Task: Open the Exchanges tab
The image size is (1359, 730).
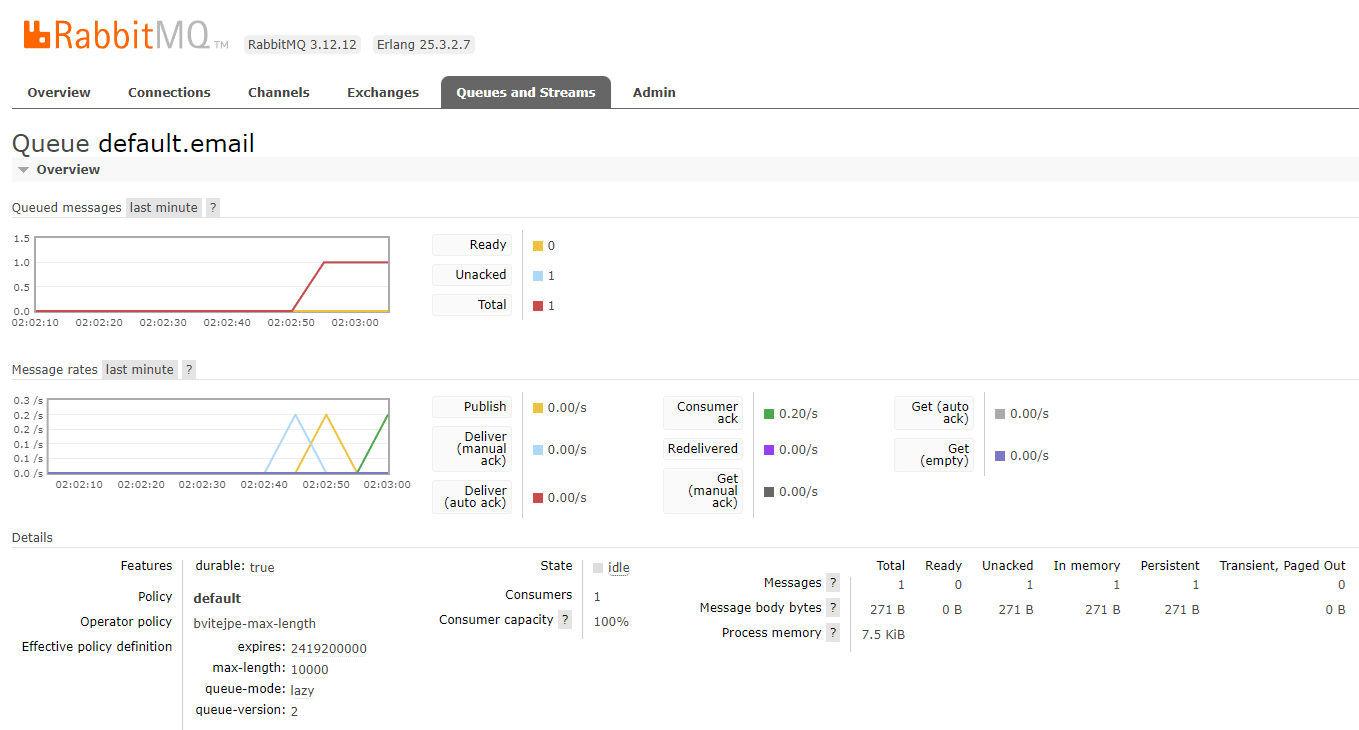Action: click(383, 92)
